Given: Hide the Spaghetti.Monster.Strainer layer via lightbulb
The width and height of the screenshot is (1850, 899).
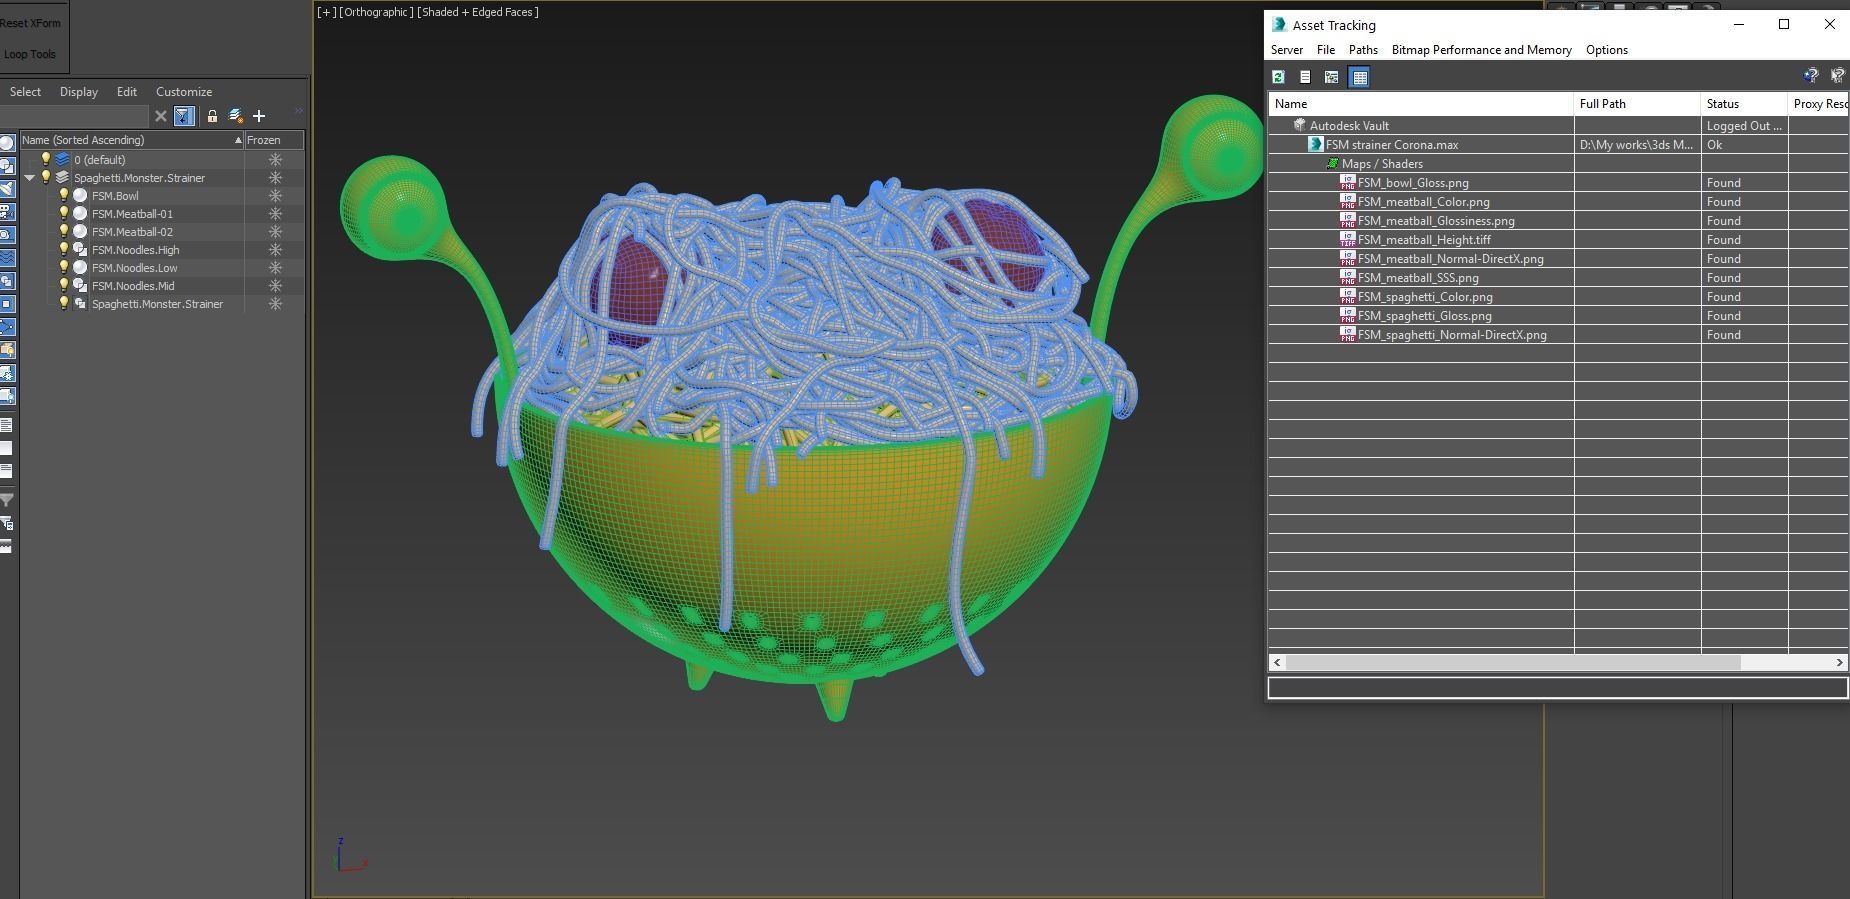Looking at the screenshot, I should pos(46,178).
